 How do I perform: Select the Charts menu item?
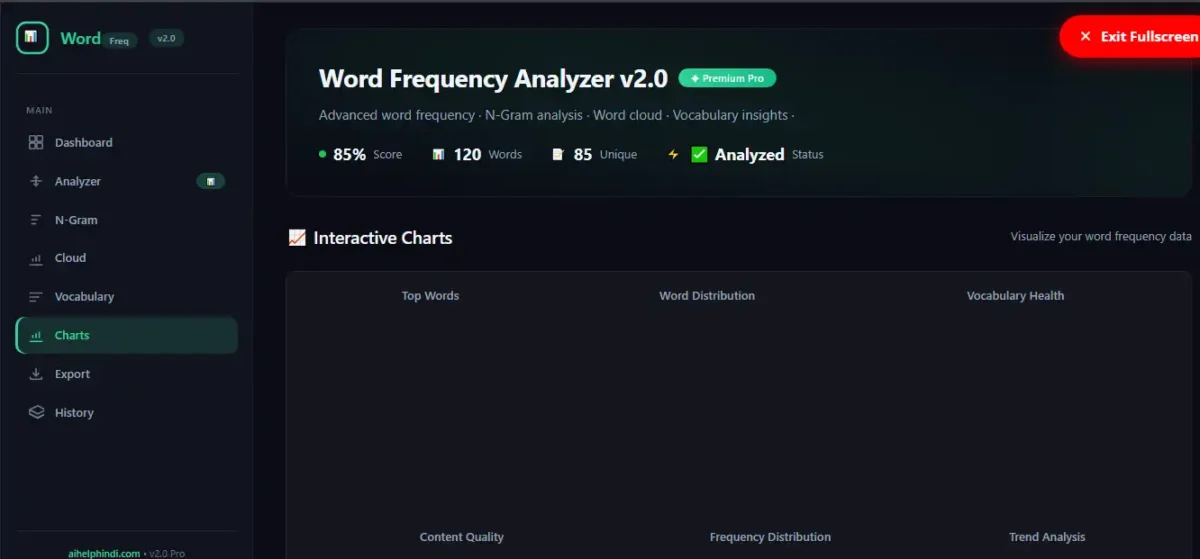click(127, 336)
